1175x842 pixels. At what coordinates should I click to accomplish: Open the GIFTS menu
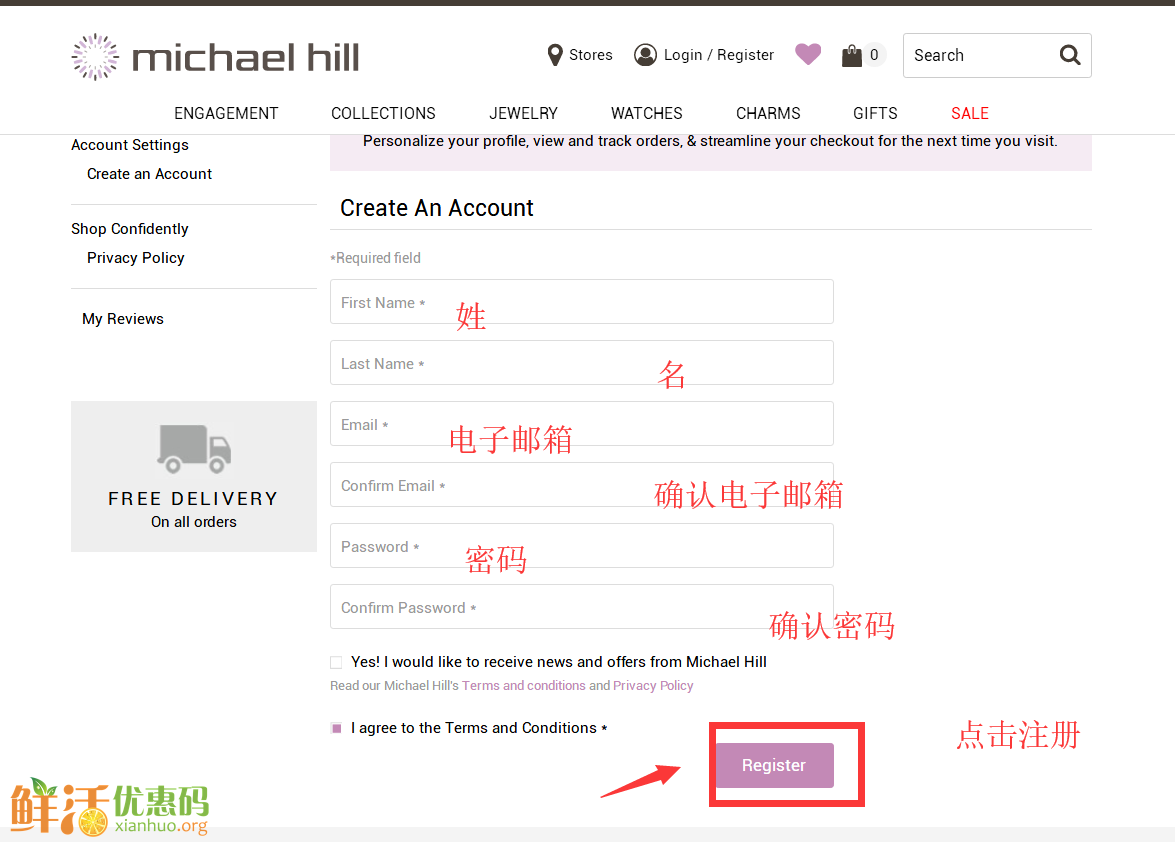[875, 113]
